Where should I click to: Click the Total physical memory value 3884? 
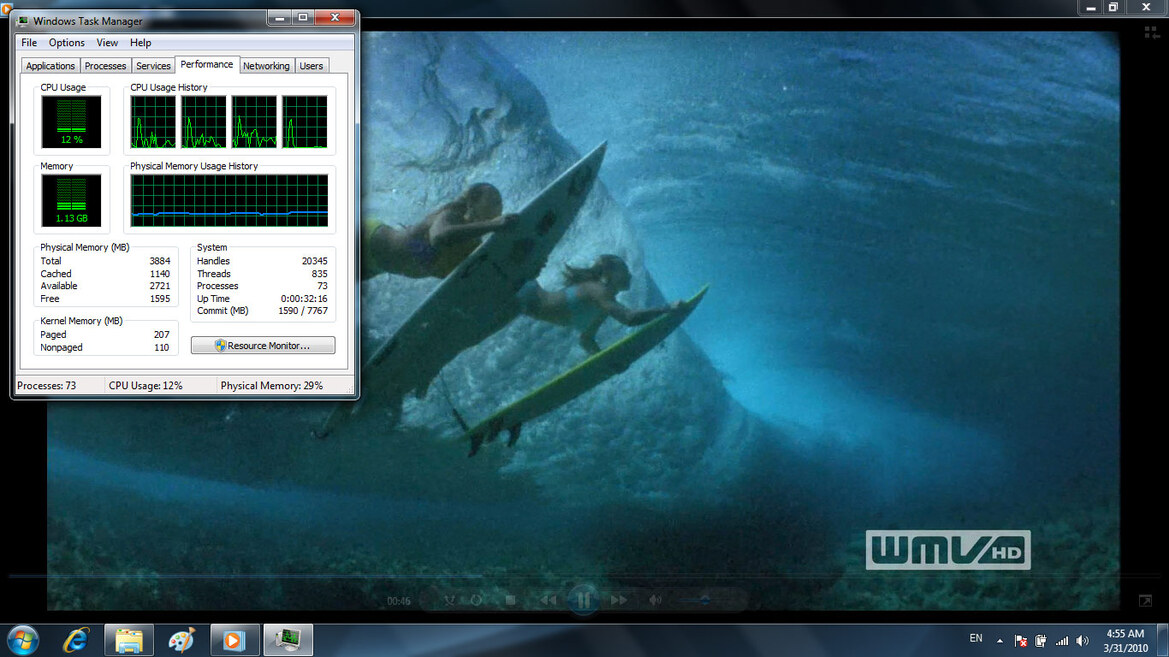click(160, 261)
